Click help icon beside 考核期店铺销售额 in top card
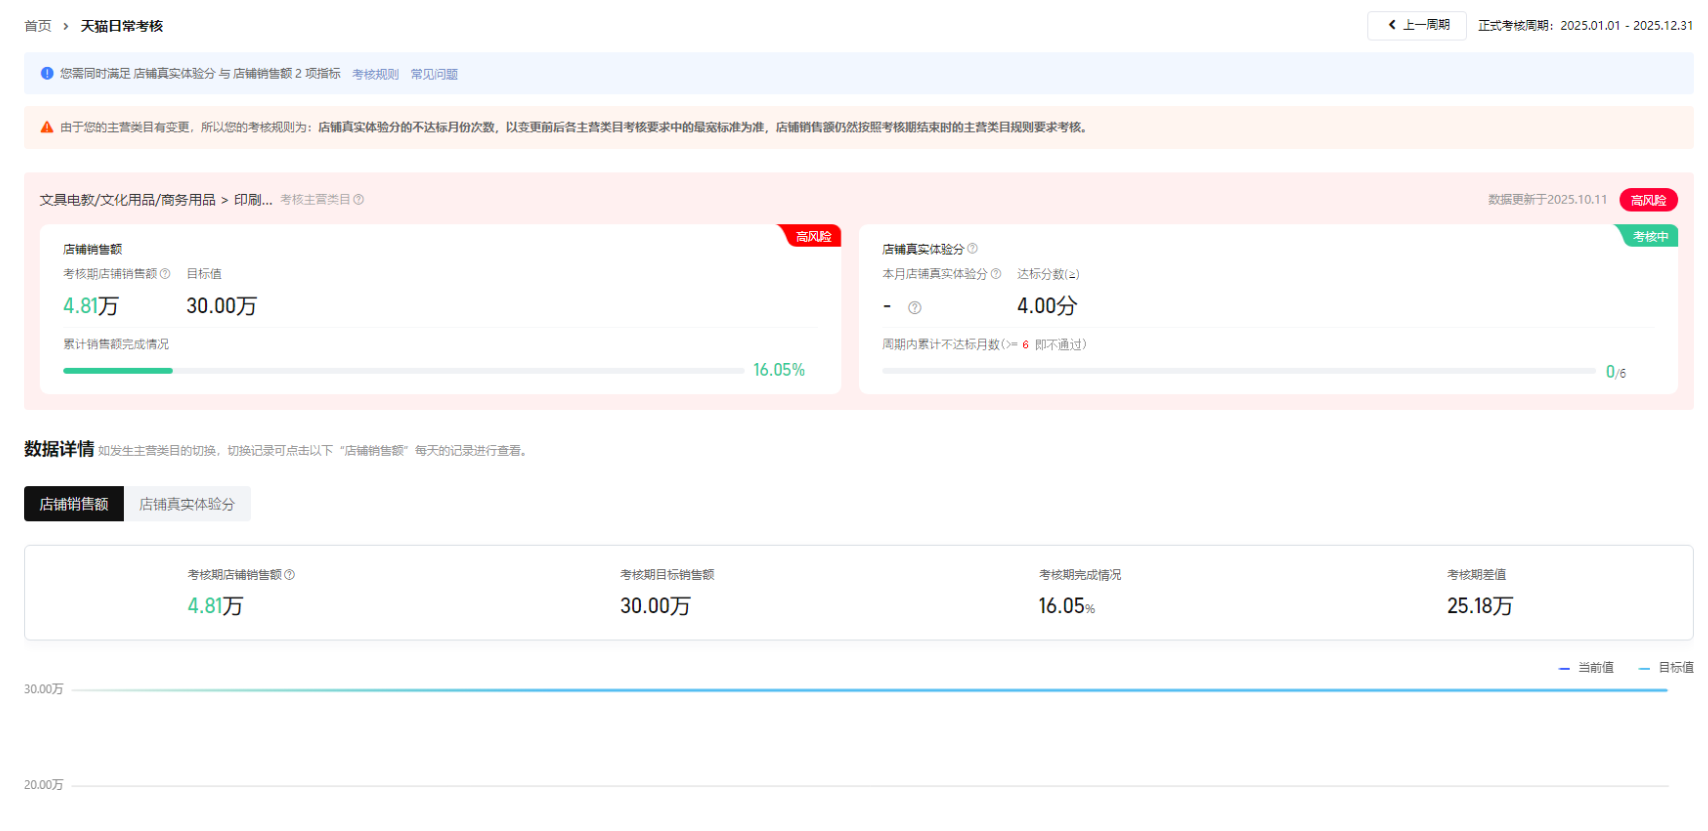The width and height of the screenshot is (1708, 831). (x=165, y=274)
